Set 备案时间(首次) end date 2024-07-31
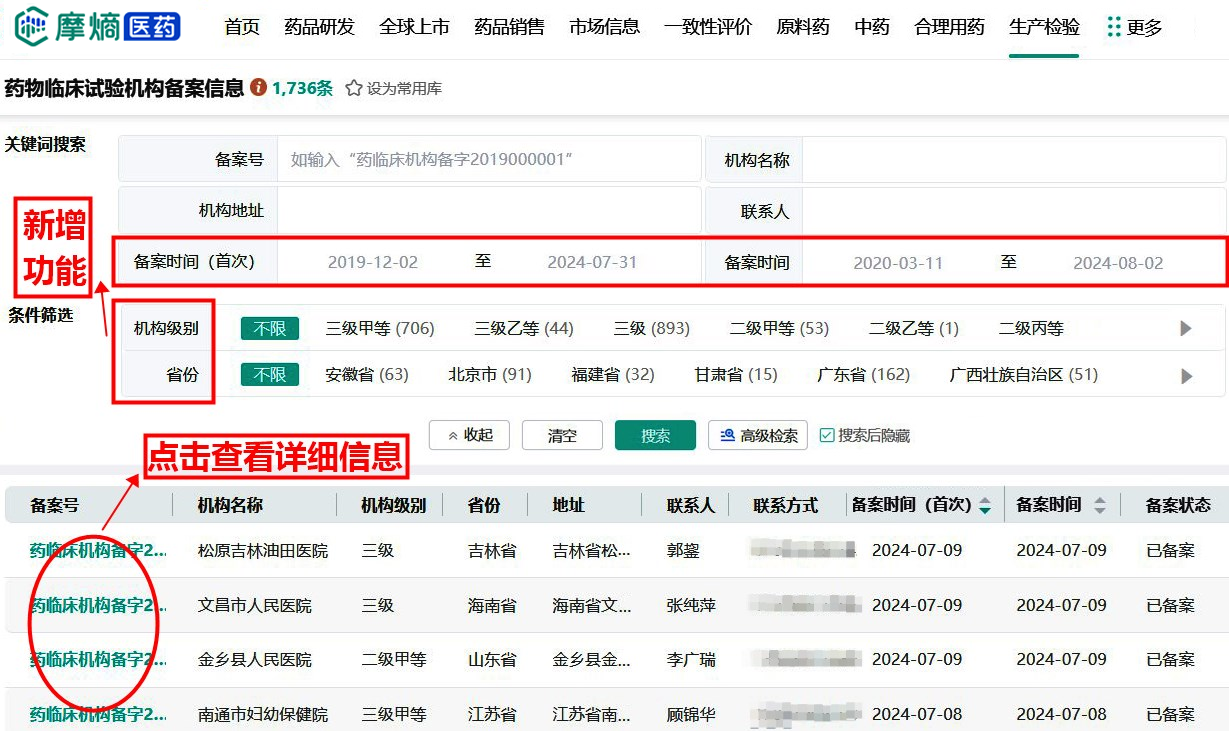This screenshot has height=731, width=1229. (592, 263)
